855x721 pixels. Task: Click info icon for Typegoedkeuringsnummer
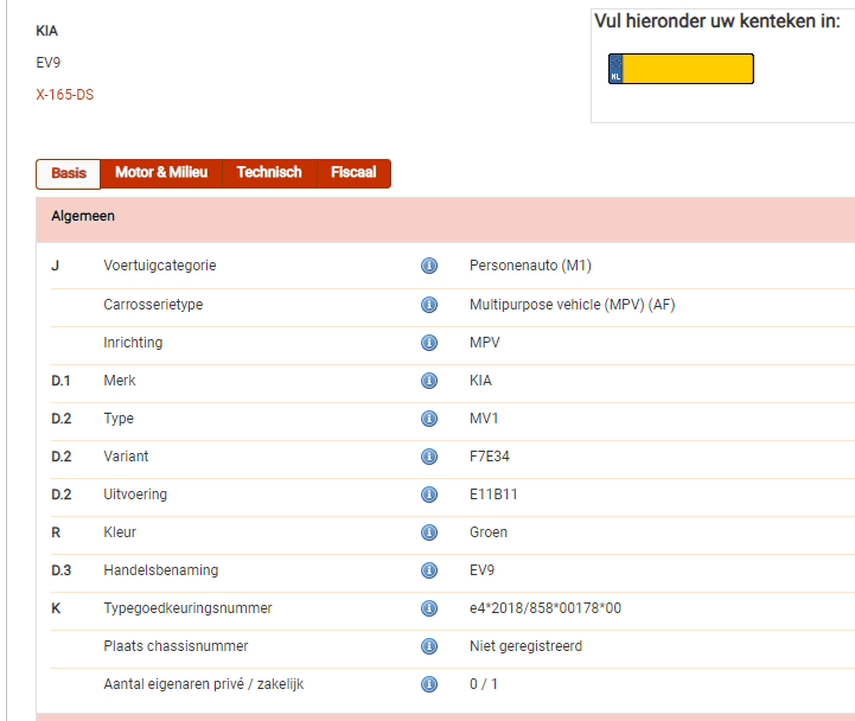click(429, 608)
